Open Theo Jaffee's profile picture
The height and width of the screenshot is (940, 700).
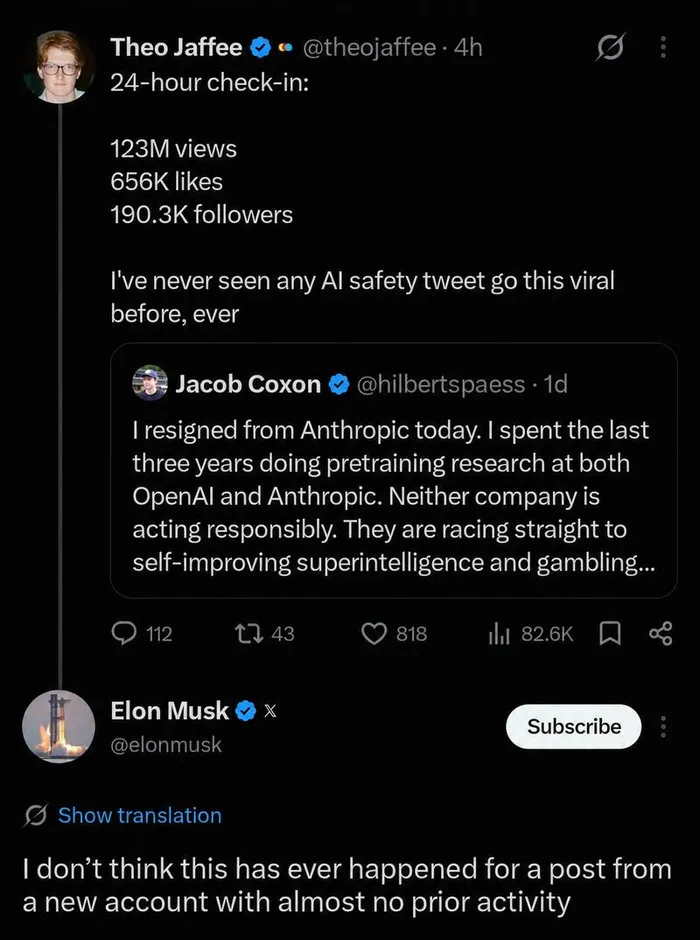coord(59,66)
